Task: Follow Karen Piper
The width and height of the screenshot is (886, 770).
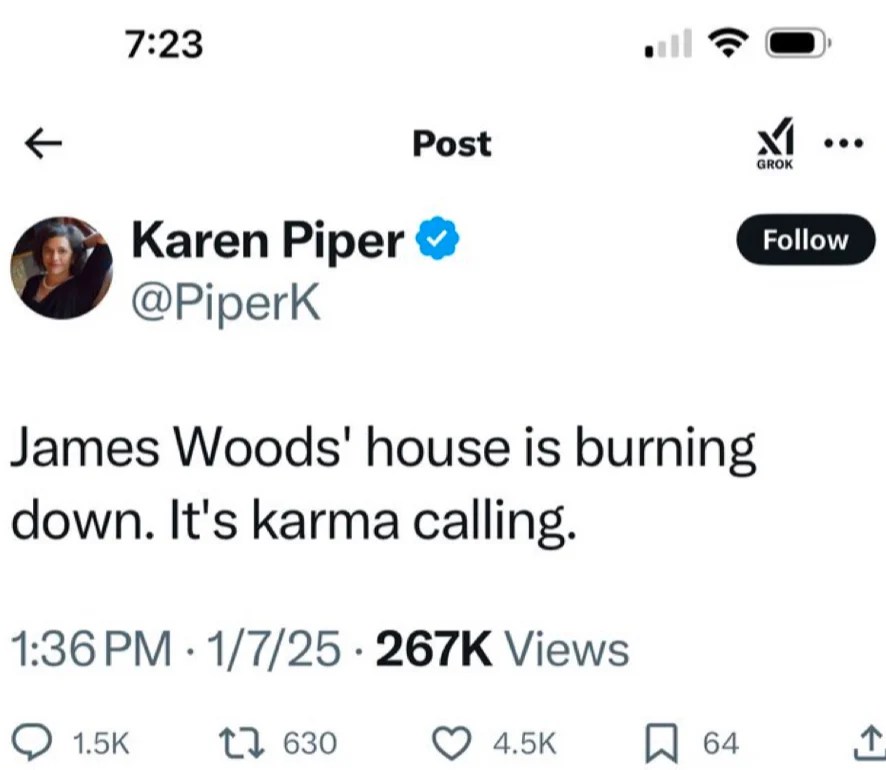Action: 805,240
